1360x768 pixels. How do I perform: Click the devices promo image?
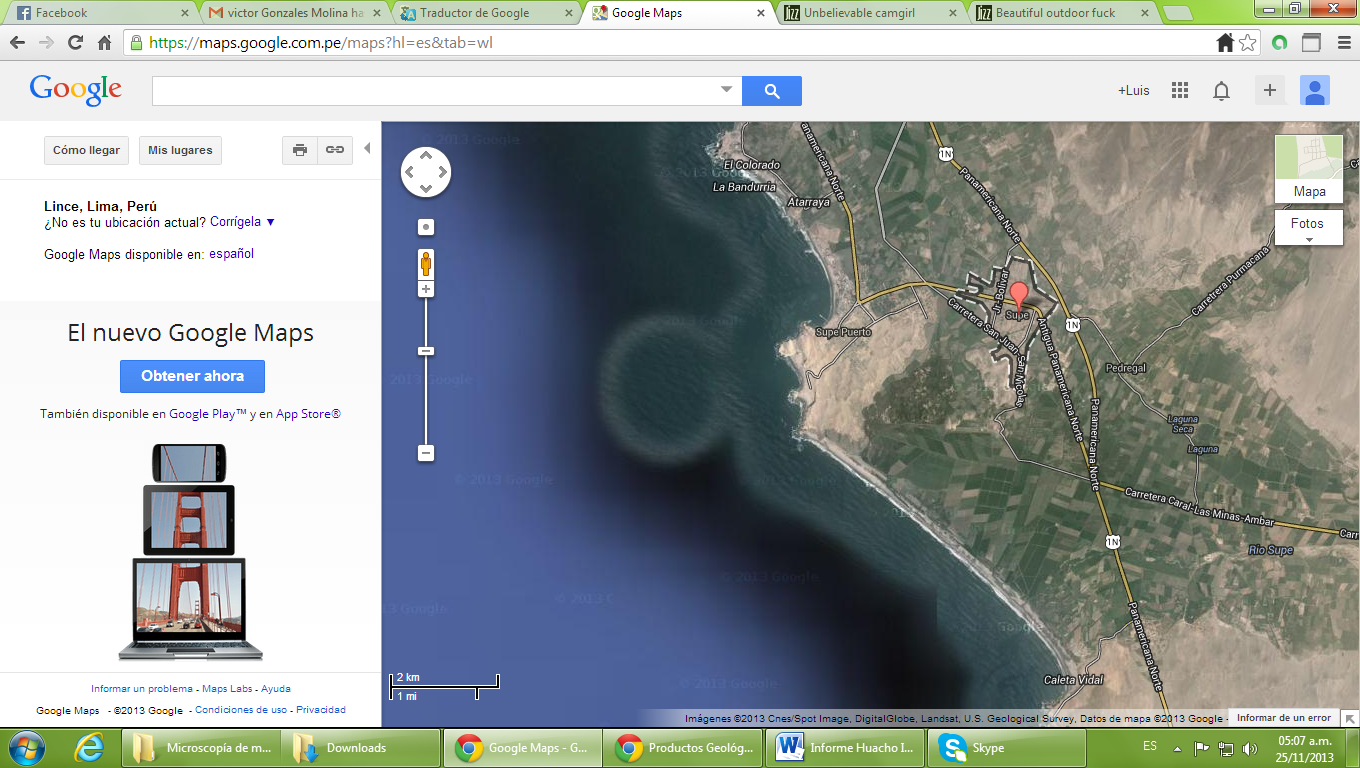193,552
